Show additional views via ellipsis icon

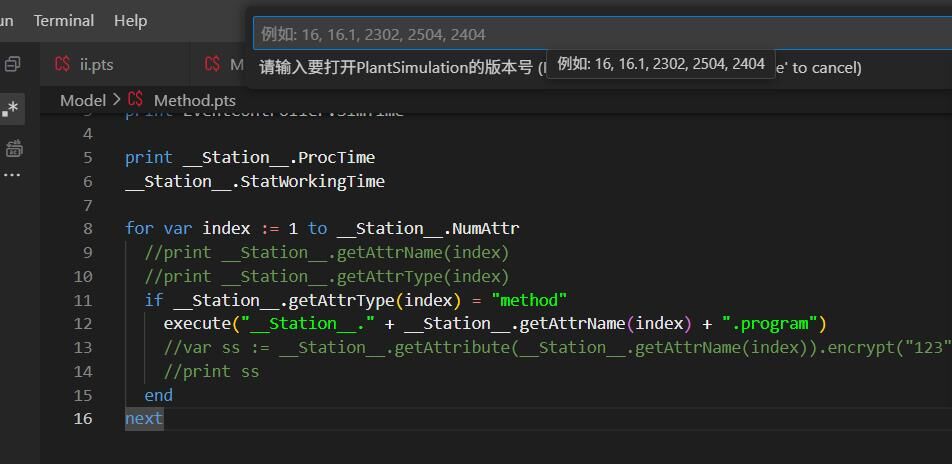coord(12,175)
